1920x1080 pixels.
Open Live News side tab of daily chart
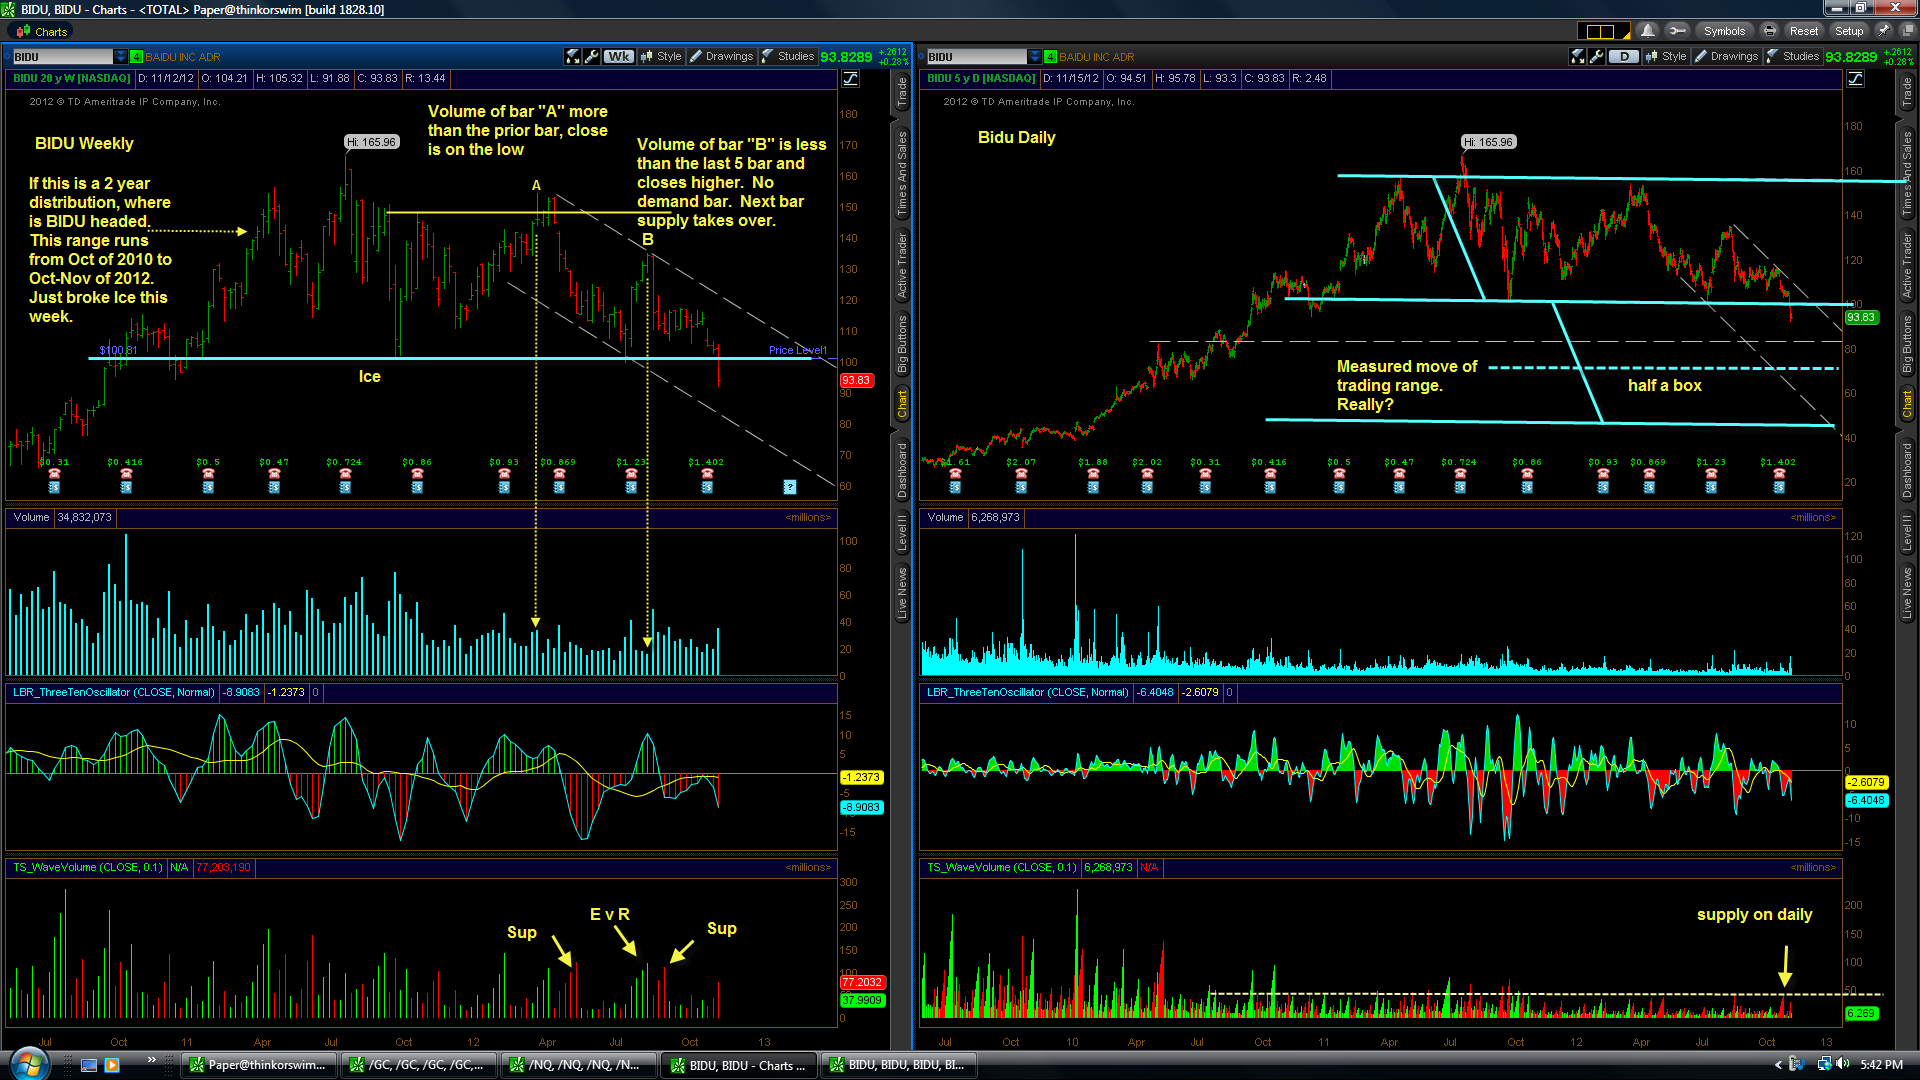point(1907,593)
